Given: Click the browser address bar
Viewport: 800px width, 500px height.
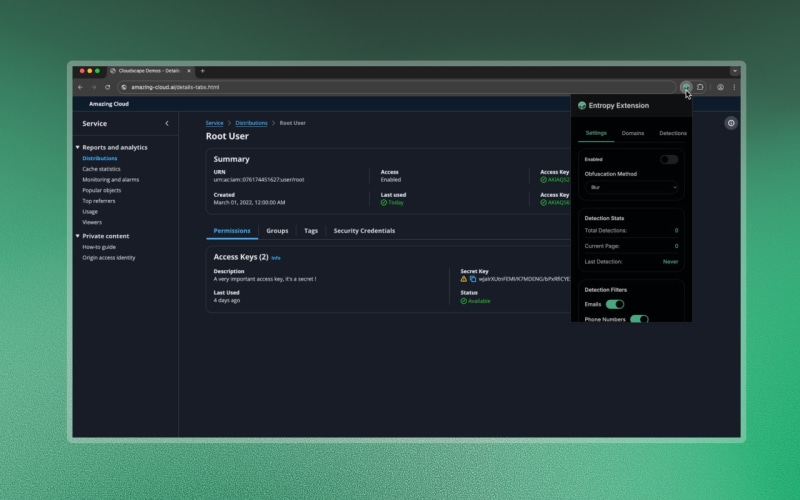Looking at the screenshot, I should pos(400,87).
